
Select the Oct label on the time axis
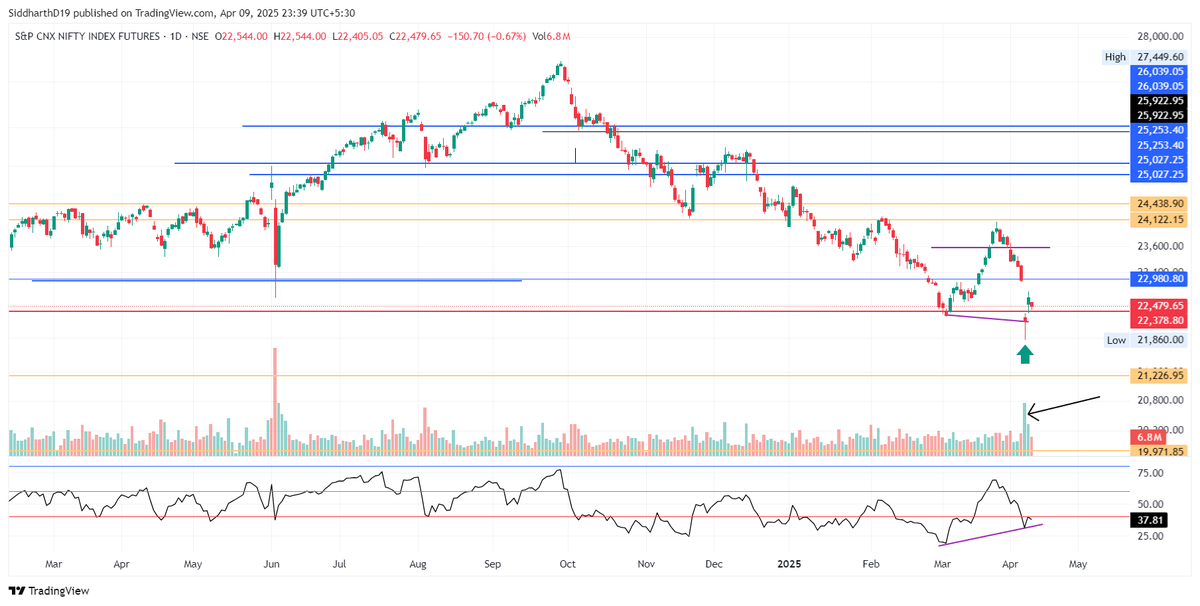point(566,564)
